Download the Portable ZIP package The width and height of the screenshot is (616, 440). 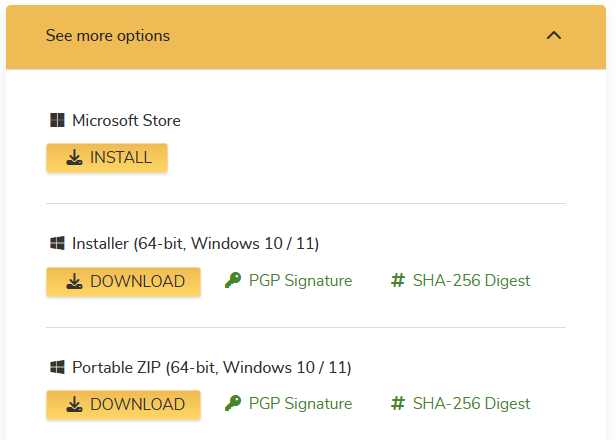[124, 405]
